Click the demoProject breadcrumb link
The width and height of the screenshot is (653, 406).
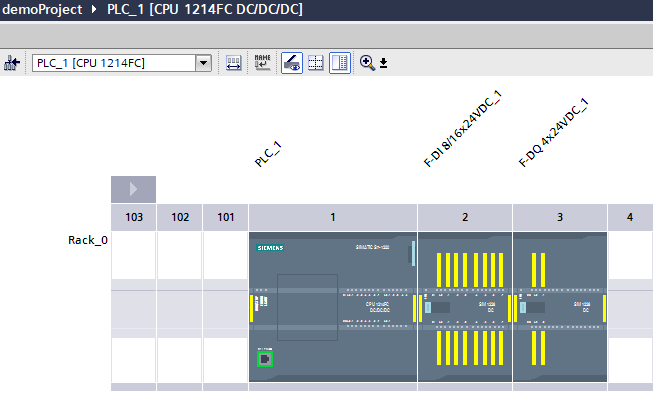42,9
